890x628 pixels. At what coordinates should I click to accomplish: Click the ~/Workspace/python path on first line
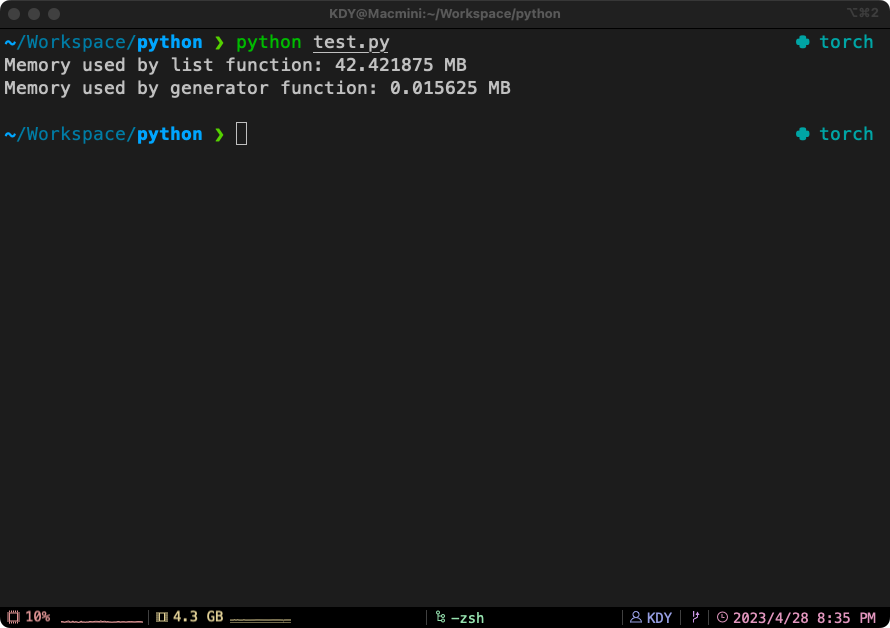[103, 43]
